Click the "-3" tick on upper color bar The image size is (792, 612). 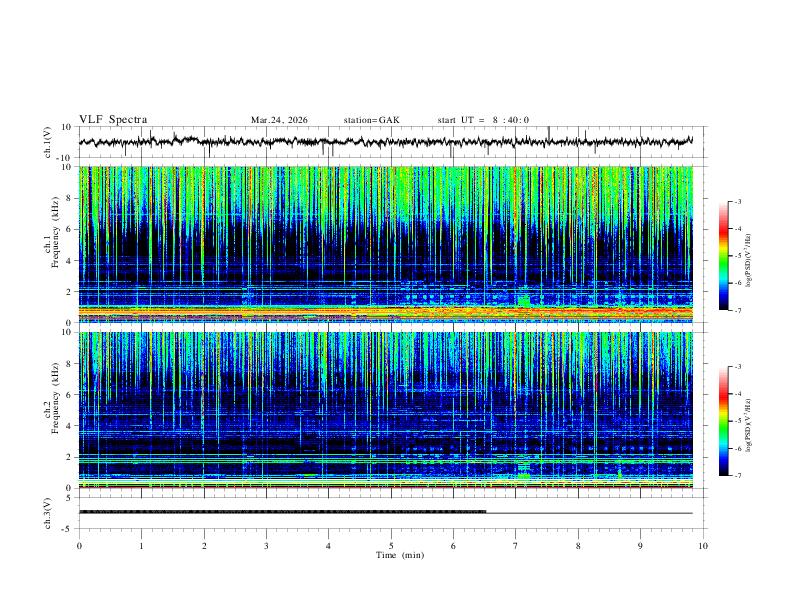pyautogui.click(x=737, y=201)
